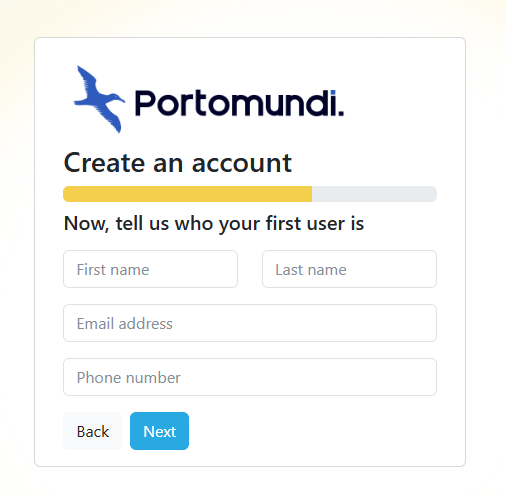Click the blue dot above Portomundi's letter i
505x496 pixels.
(x=333, y=92)
